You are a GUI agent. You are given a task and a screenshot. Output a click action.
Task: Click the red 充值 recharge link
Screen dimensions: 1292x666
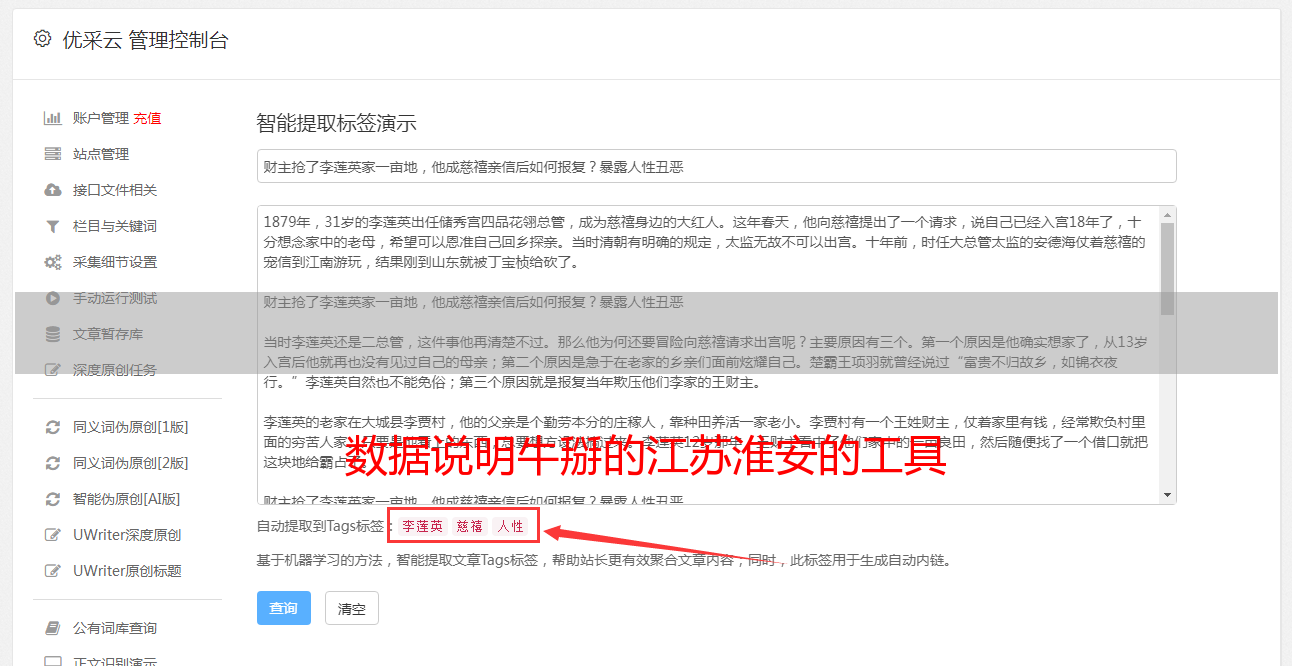point(147,118)
